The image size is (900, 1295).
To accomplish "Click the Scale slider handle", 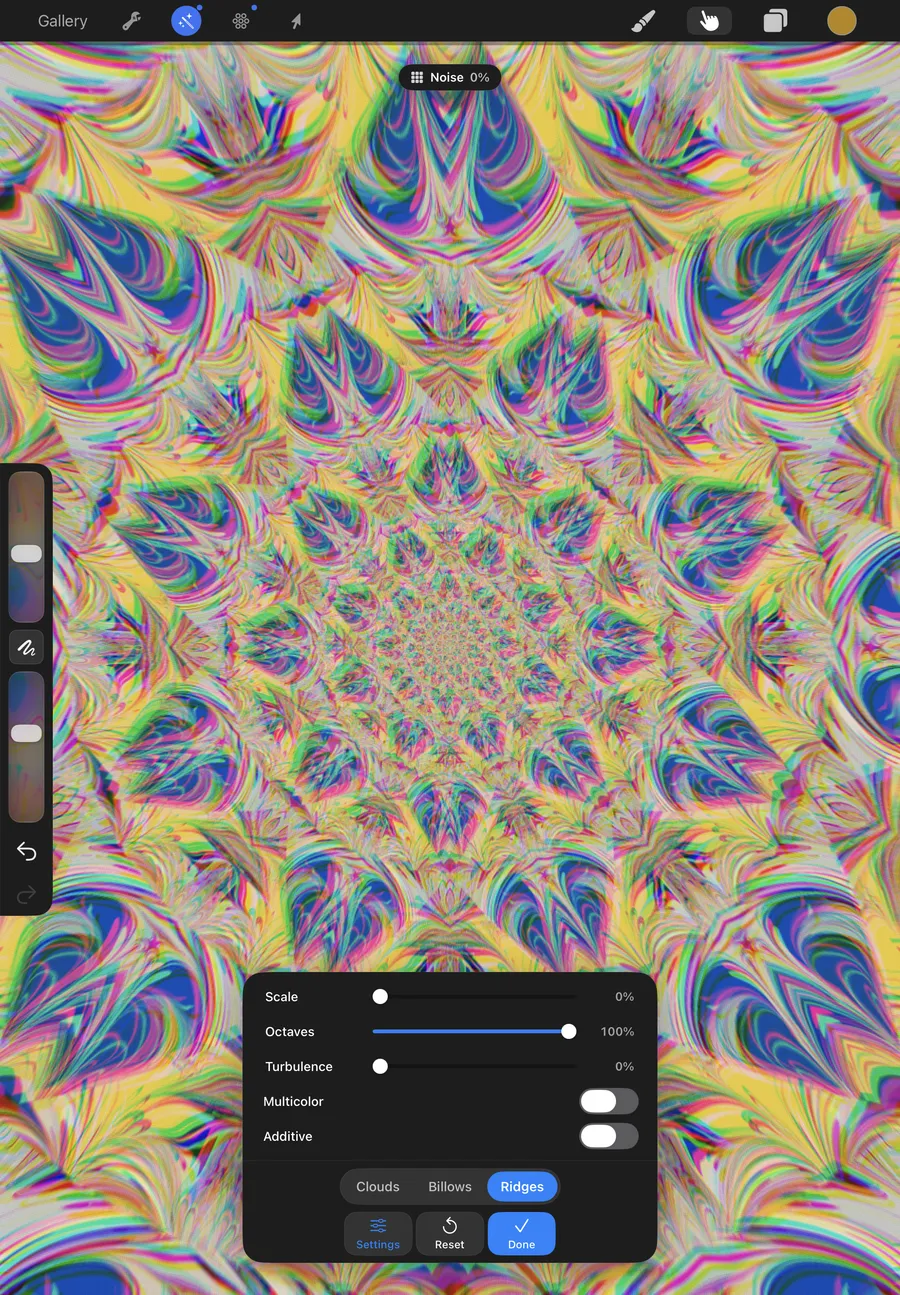I will click(x=380, y=996).
